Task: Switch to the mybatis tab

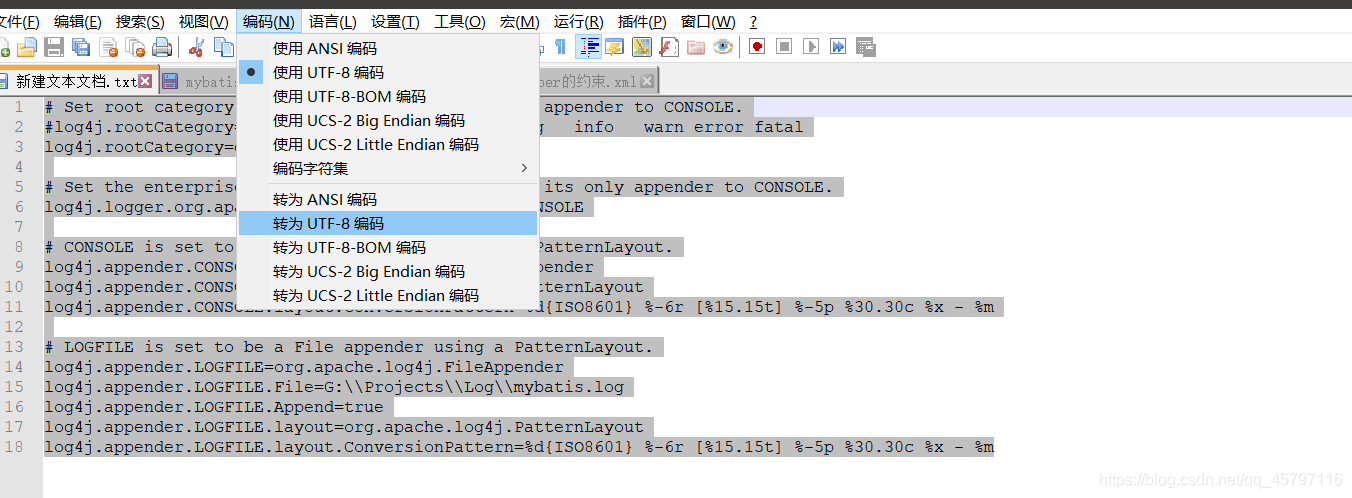Action: 198,81
